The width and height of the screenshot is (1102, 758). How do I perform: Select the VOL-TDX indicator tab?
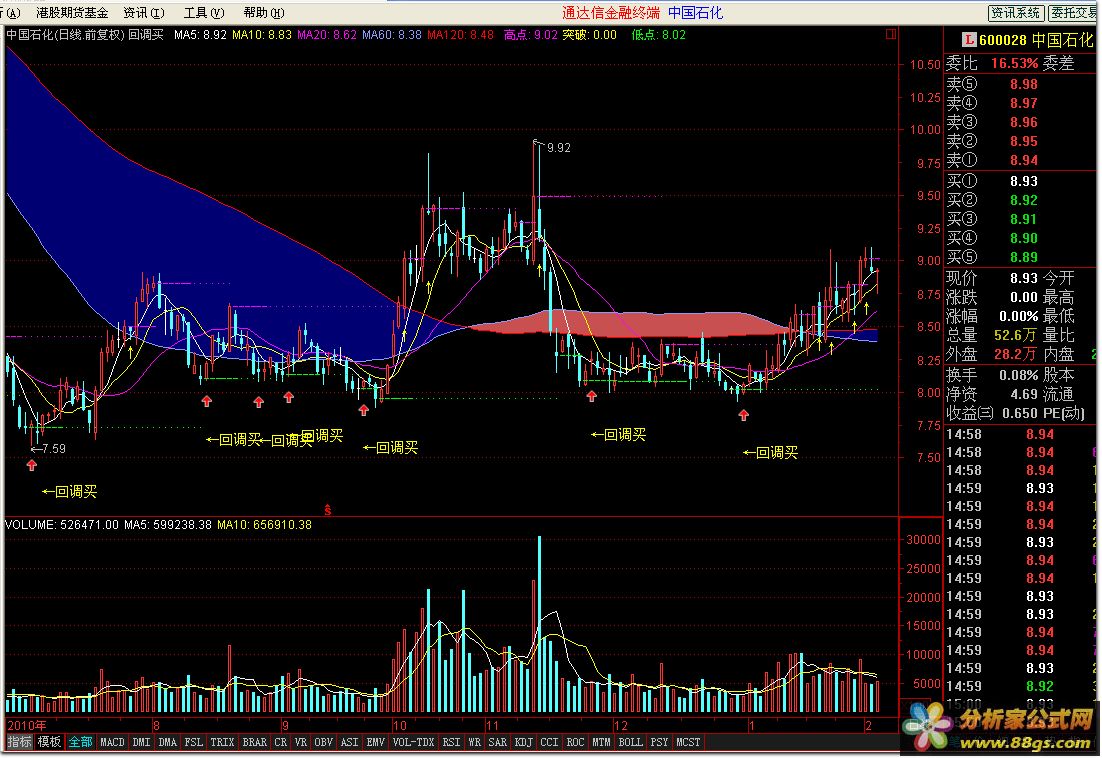point(413,742)
